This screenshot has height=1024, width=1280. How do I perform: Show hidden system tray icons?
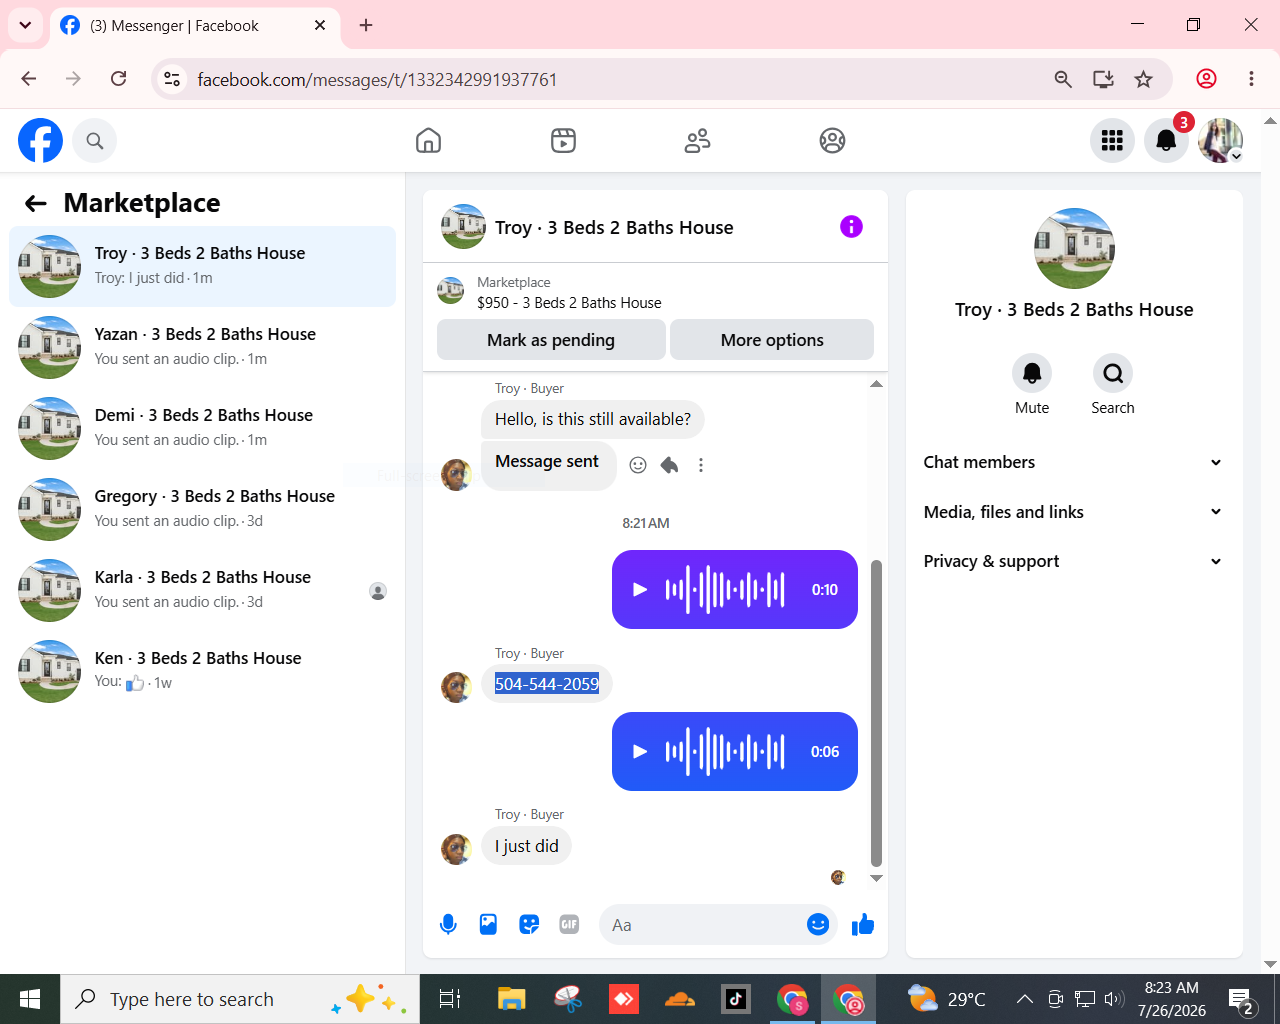pyautogui.click(x=1025, y=999)
